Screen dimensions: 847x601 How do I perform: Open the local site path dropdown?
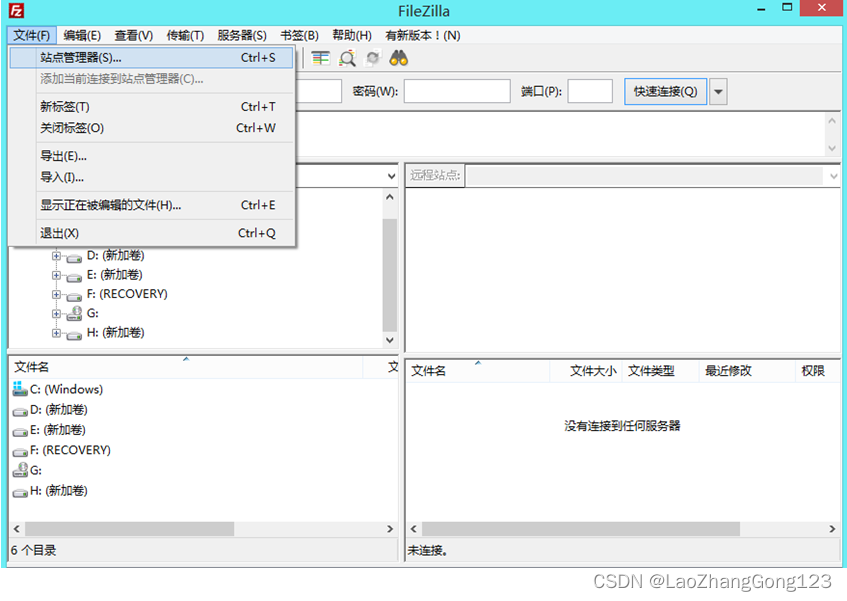pos(392,176)
